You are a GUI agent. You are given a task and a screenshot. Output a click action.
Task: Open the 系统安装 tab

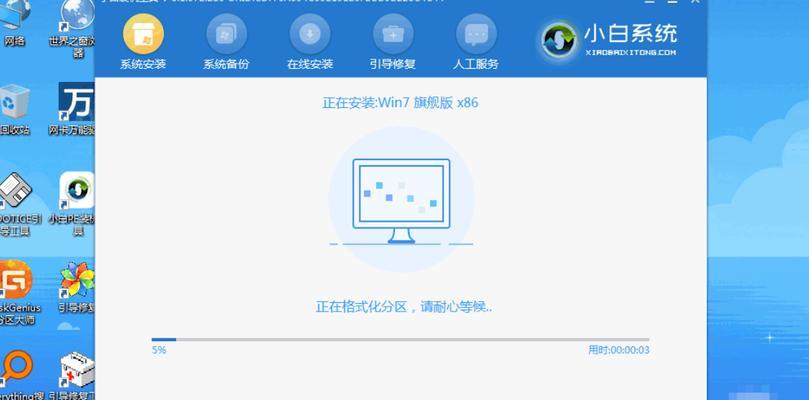tap(143, 43)
